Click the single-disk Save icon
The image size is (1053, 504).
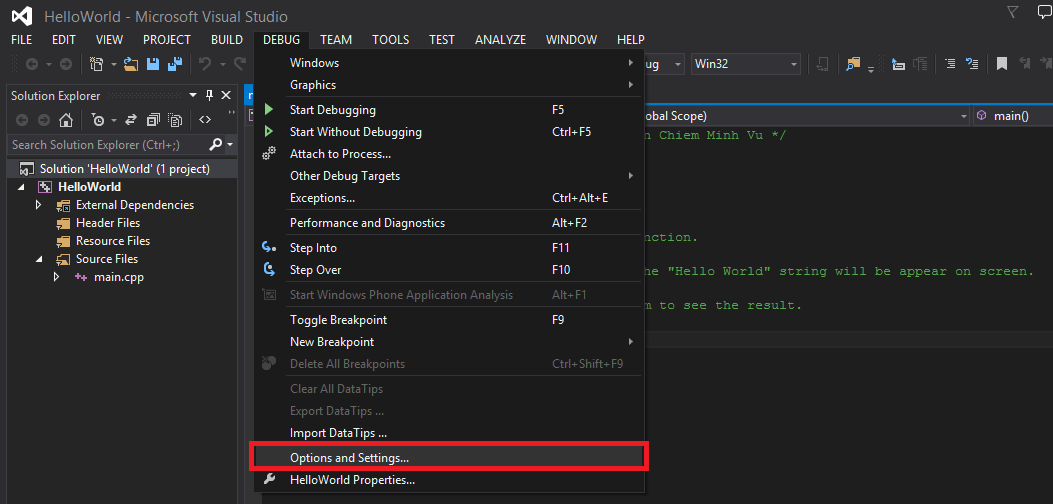pos(152,64)
